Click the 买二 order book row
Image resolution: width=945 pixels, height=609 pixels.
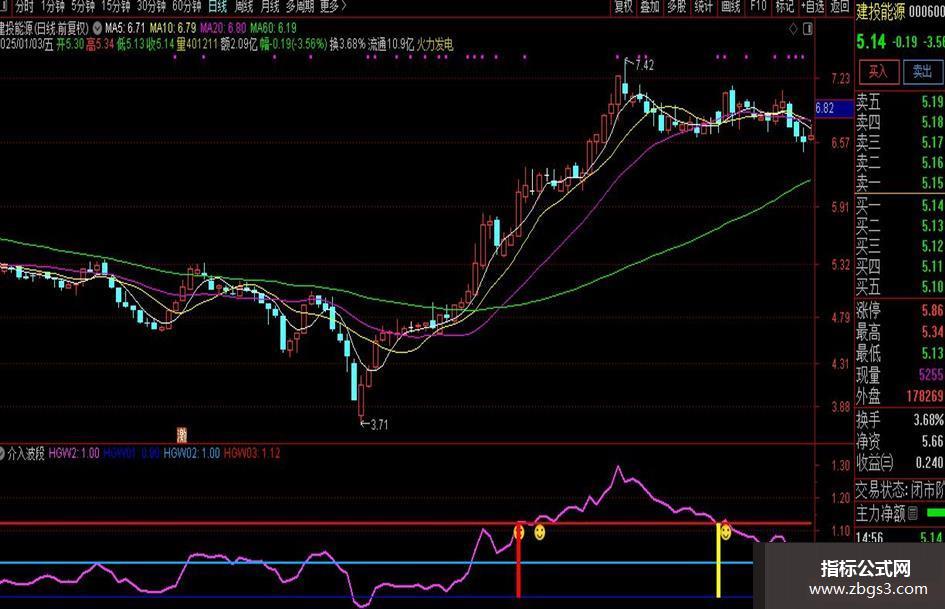900,226
